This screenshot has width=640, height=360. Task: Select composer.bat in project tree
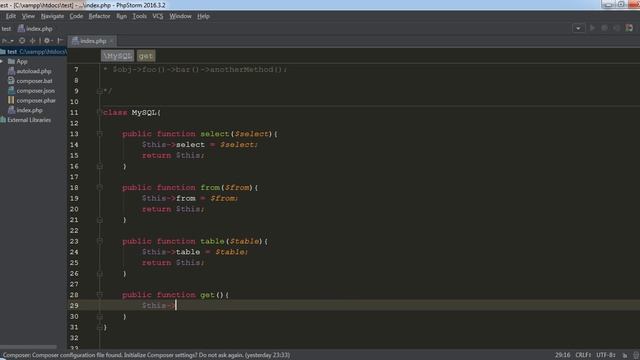tap(30, 81)
